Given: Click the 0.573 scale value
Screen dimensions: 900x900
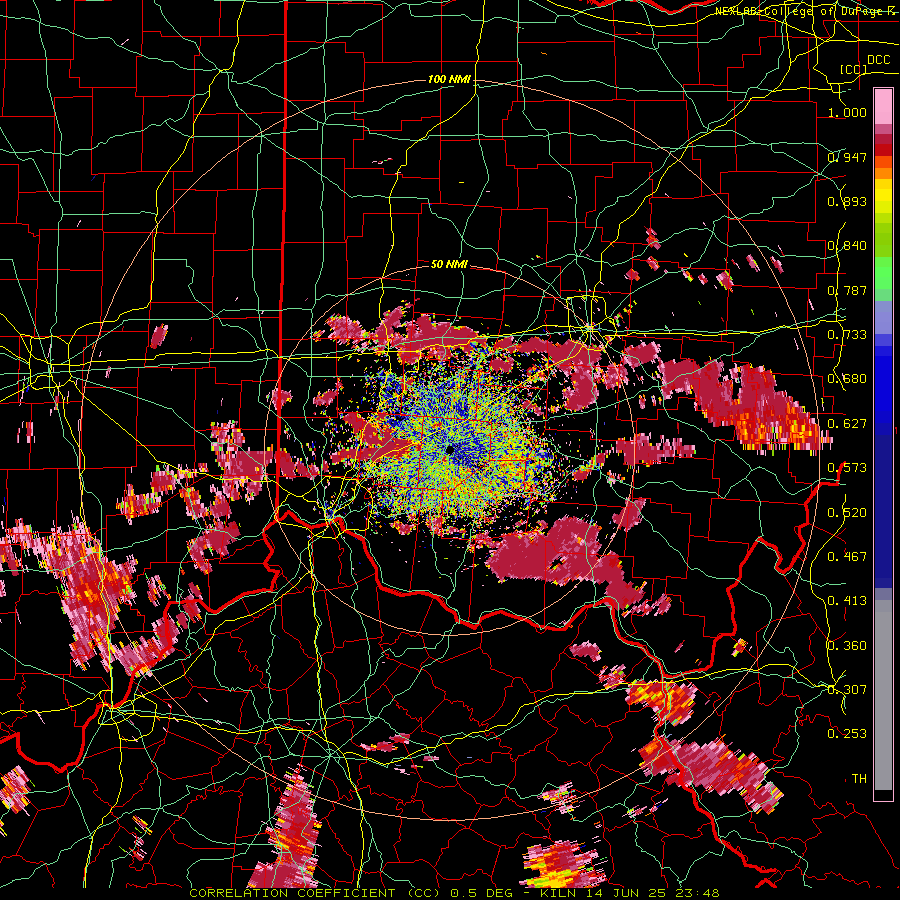Looking at the screenshot, I should (x=847, y=468).
